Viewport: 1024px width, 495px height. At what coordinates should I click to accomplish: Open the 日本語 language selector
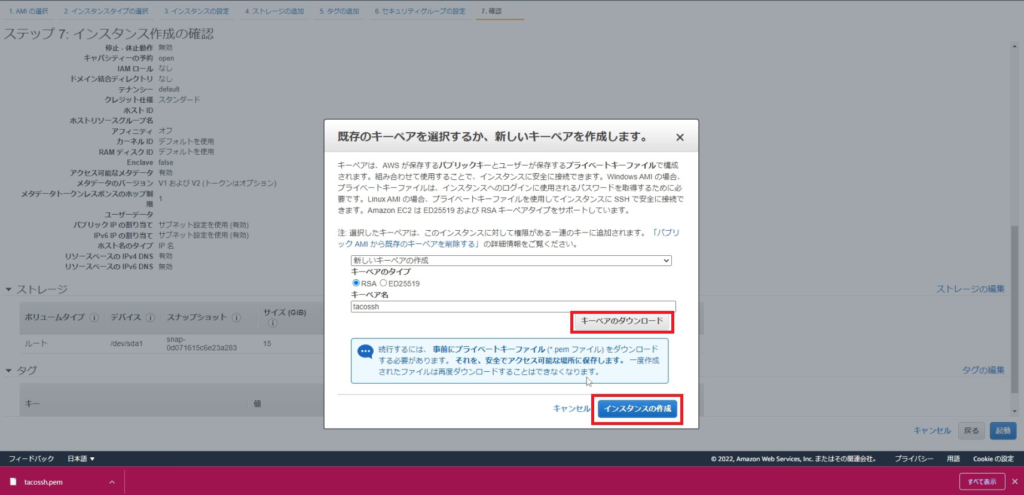pos(81,459)
